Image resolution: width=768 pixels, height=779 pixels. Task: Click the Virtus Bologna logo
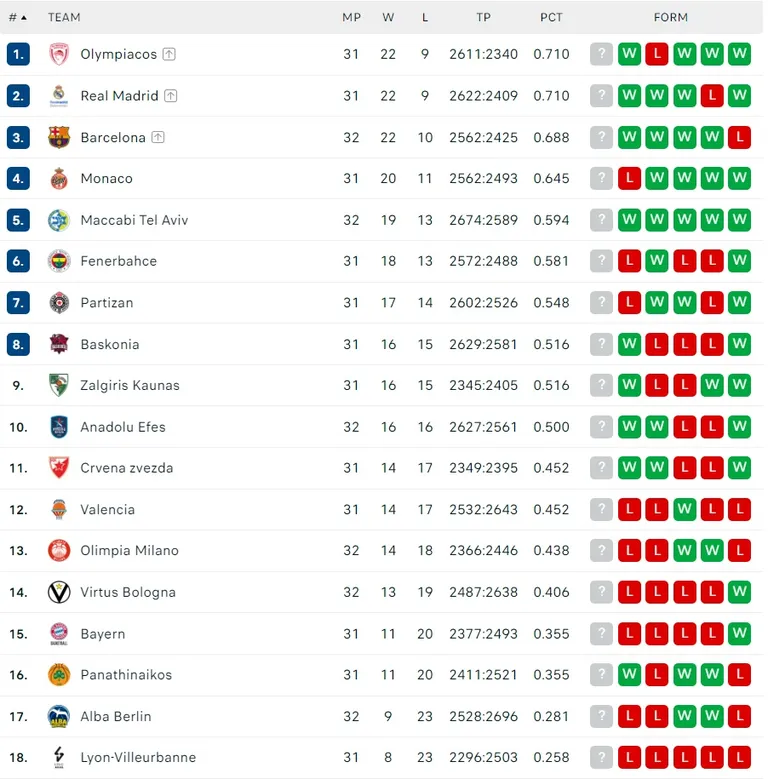pyautogui.click(x=59, y=592)
